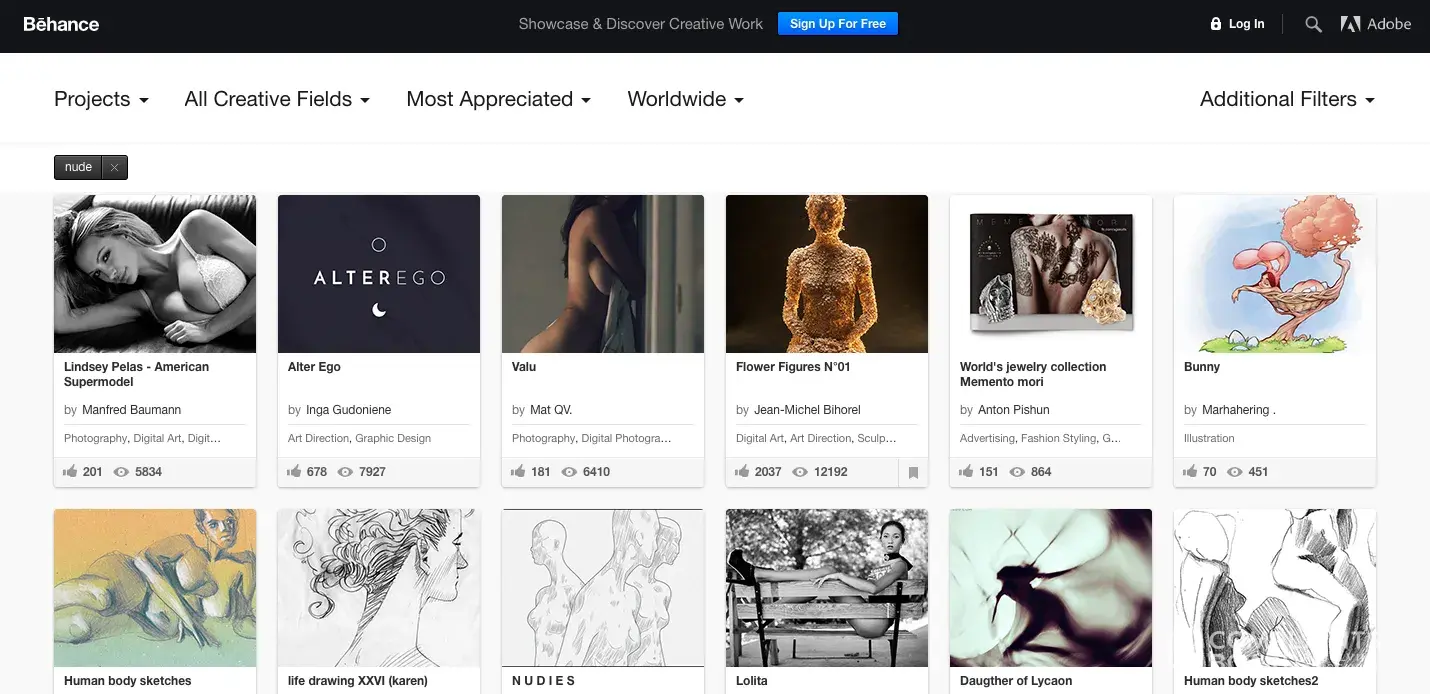This screenshot has height=694, width=1430.
Task: Open the Alter Ego project thumbnail
Action: [379, 274]
